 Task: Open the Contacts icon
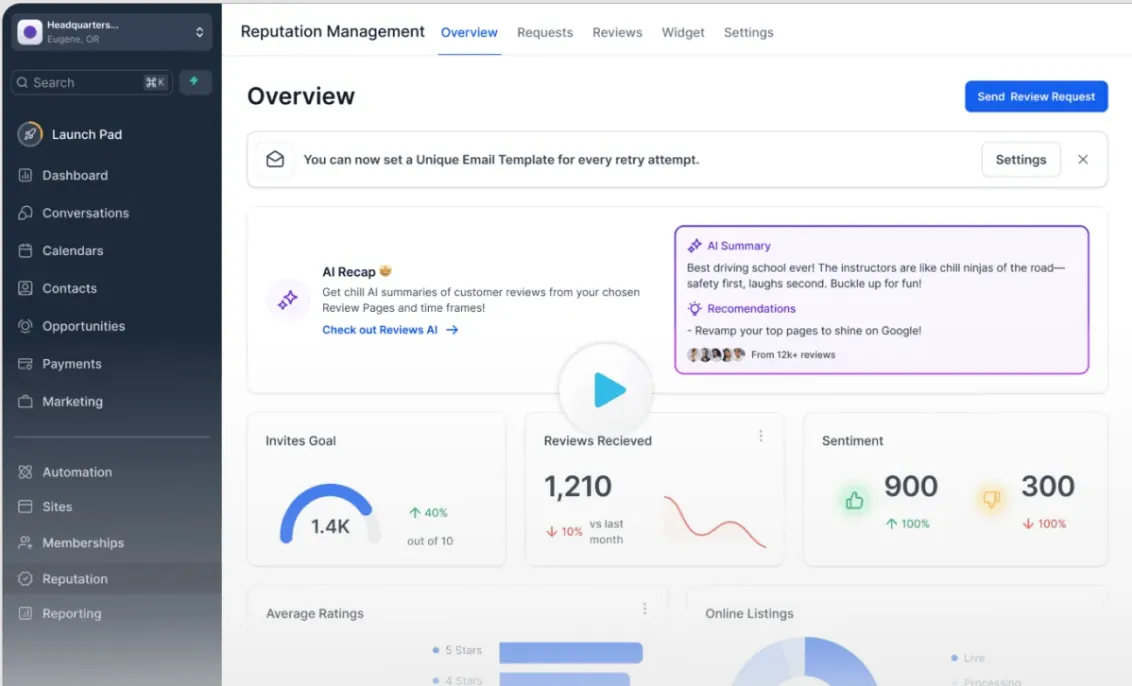pos(25,288)
